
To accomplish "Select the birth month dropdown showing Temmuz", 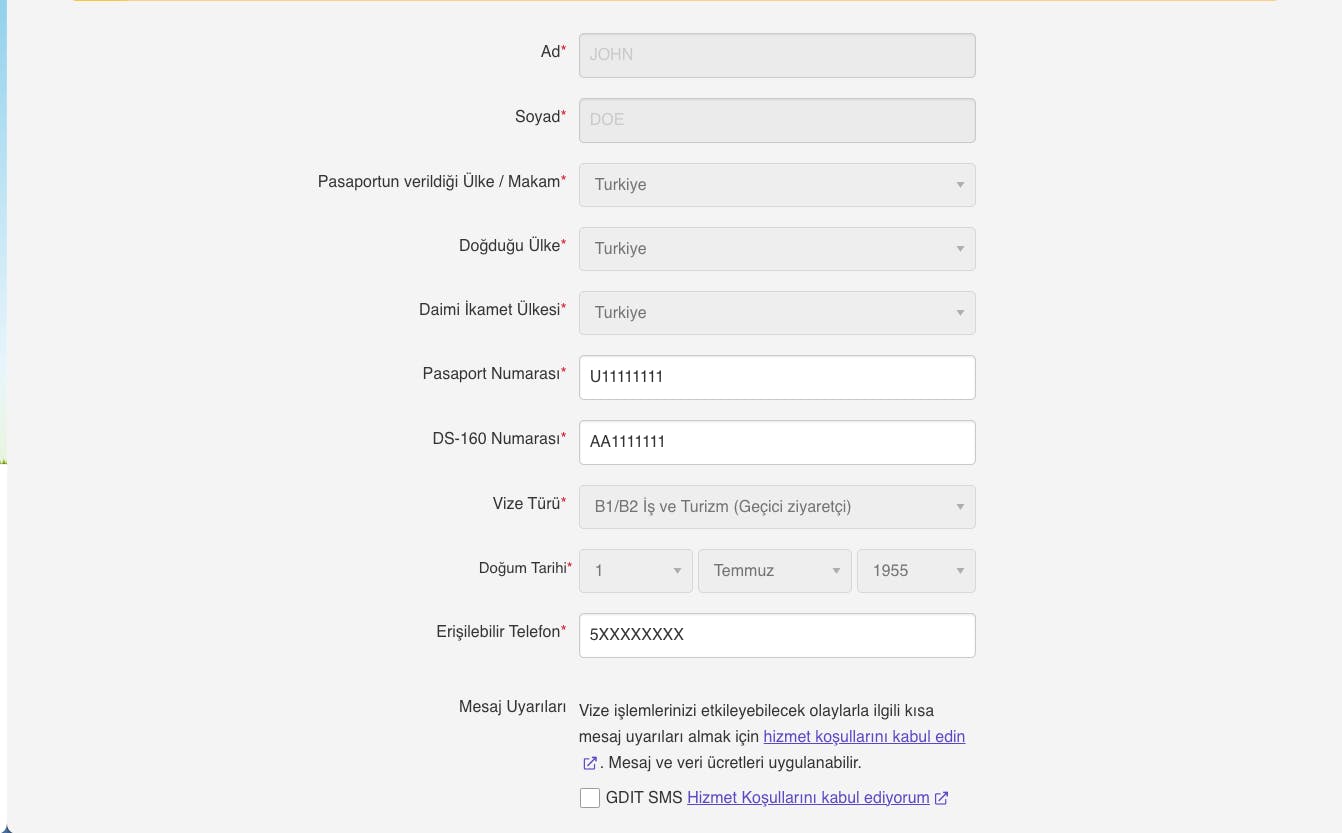I will 774,571.
